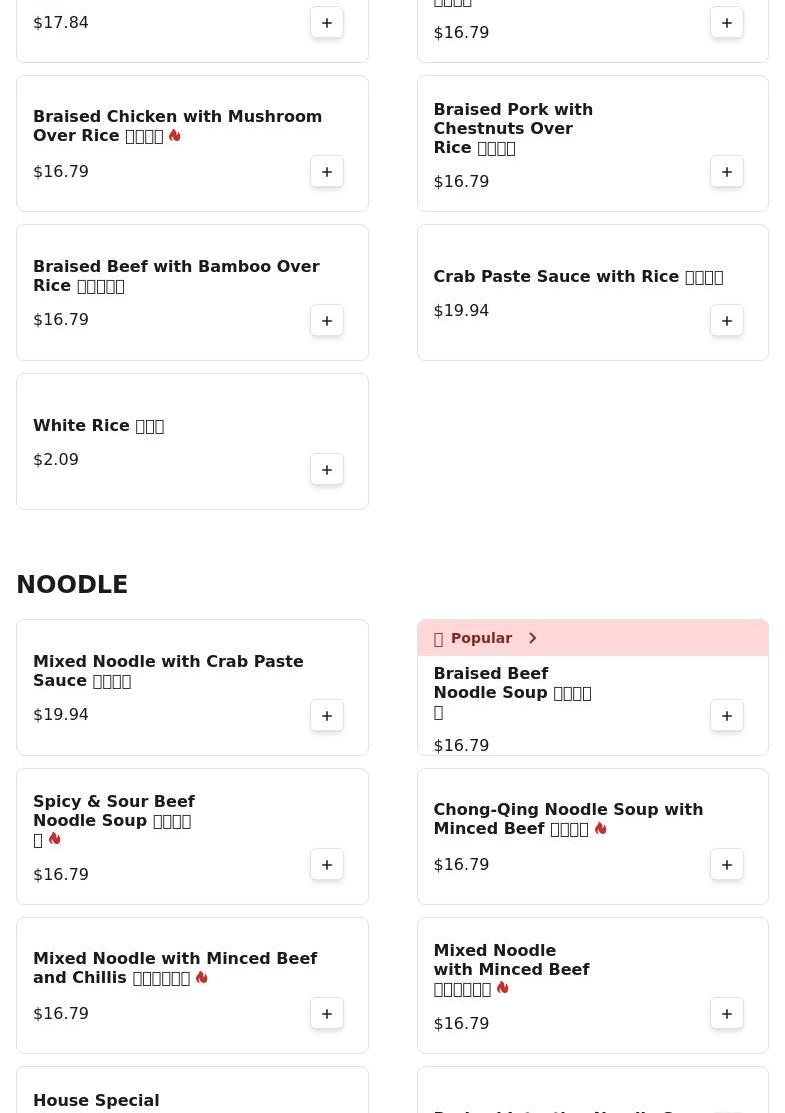Add Braised Beef with Bamboo Over Rice

(x=327, y=321)
